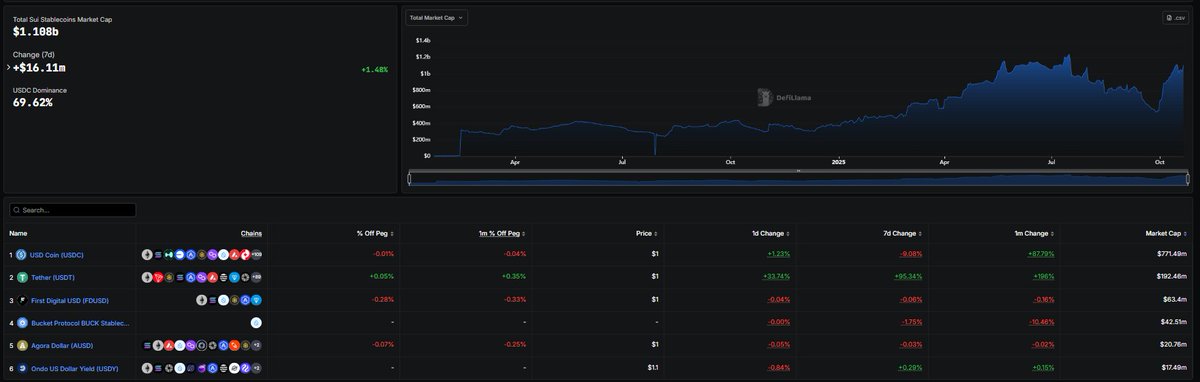Click the +1.48% weekly change percentage

[375, 70]
